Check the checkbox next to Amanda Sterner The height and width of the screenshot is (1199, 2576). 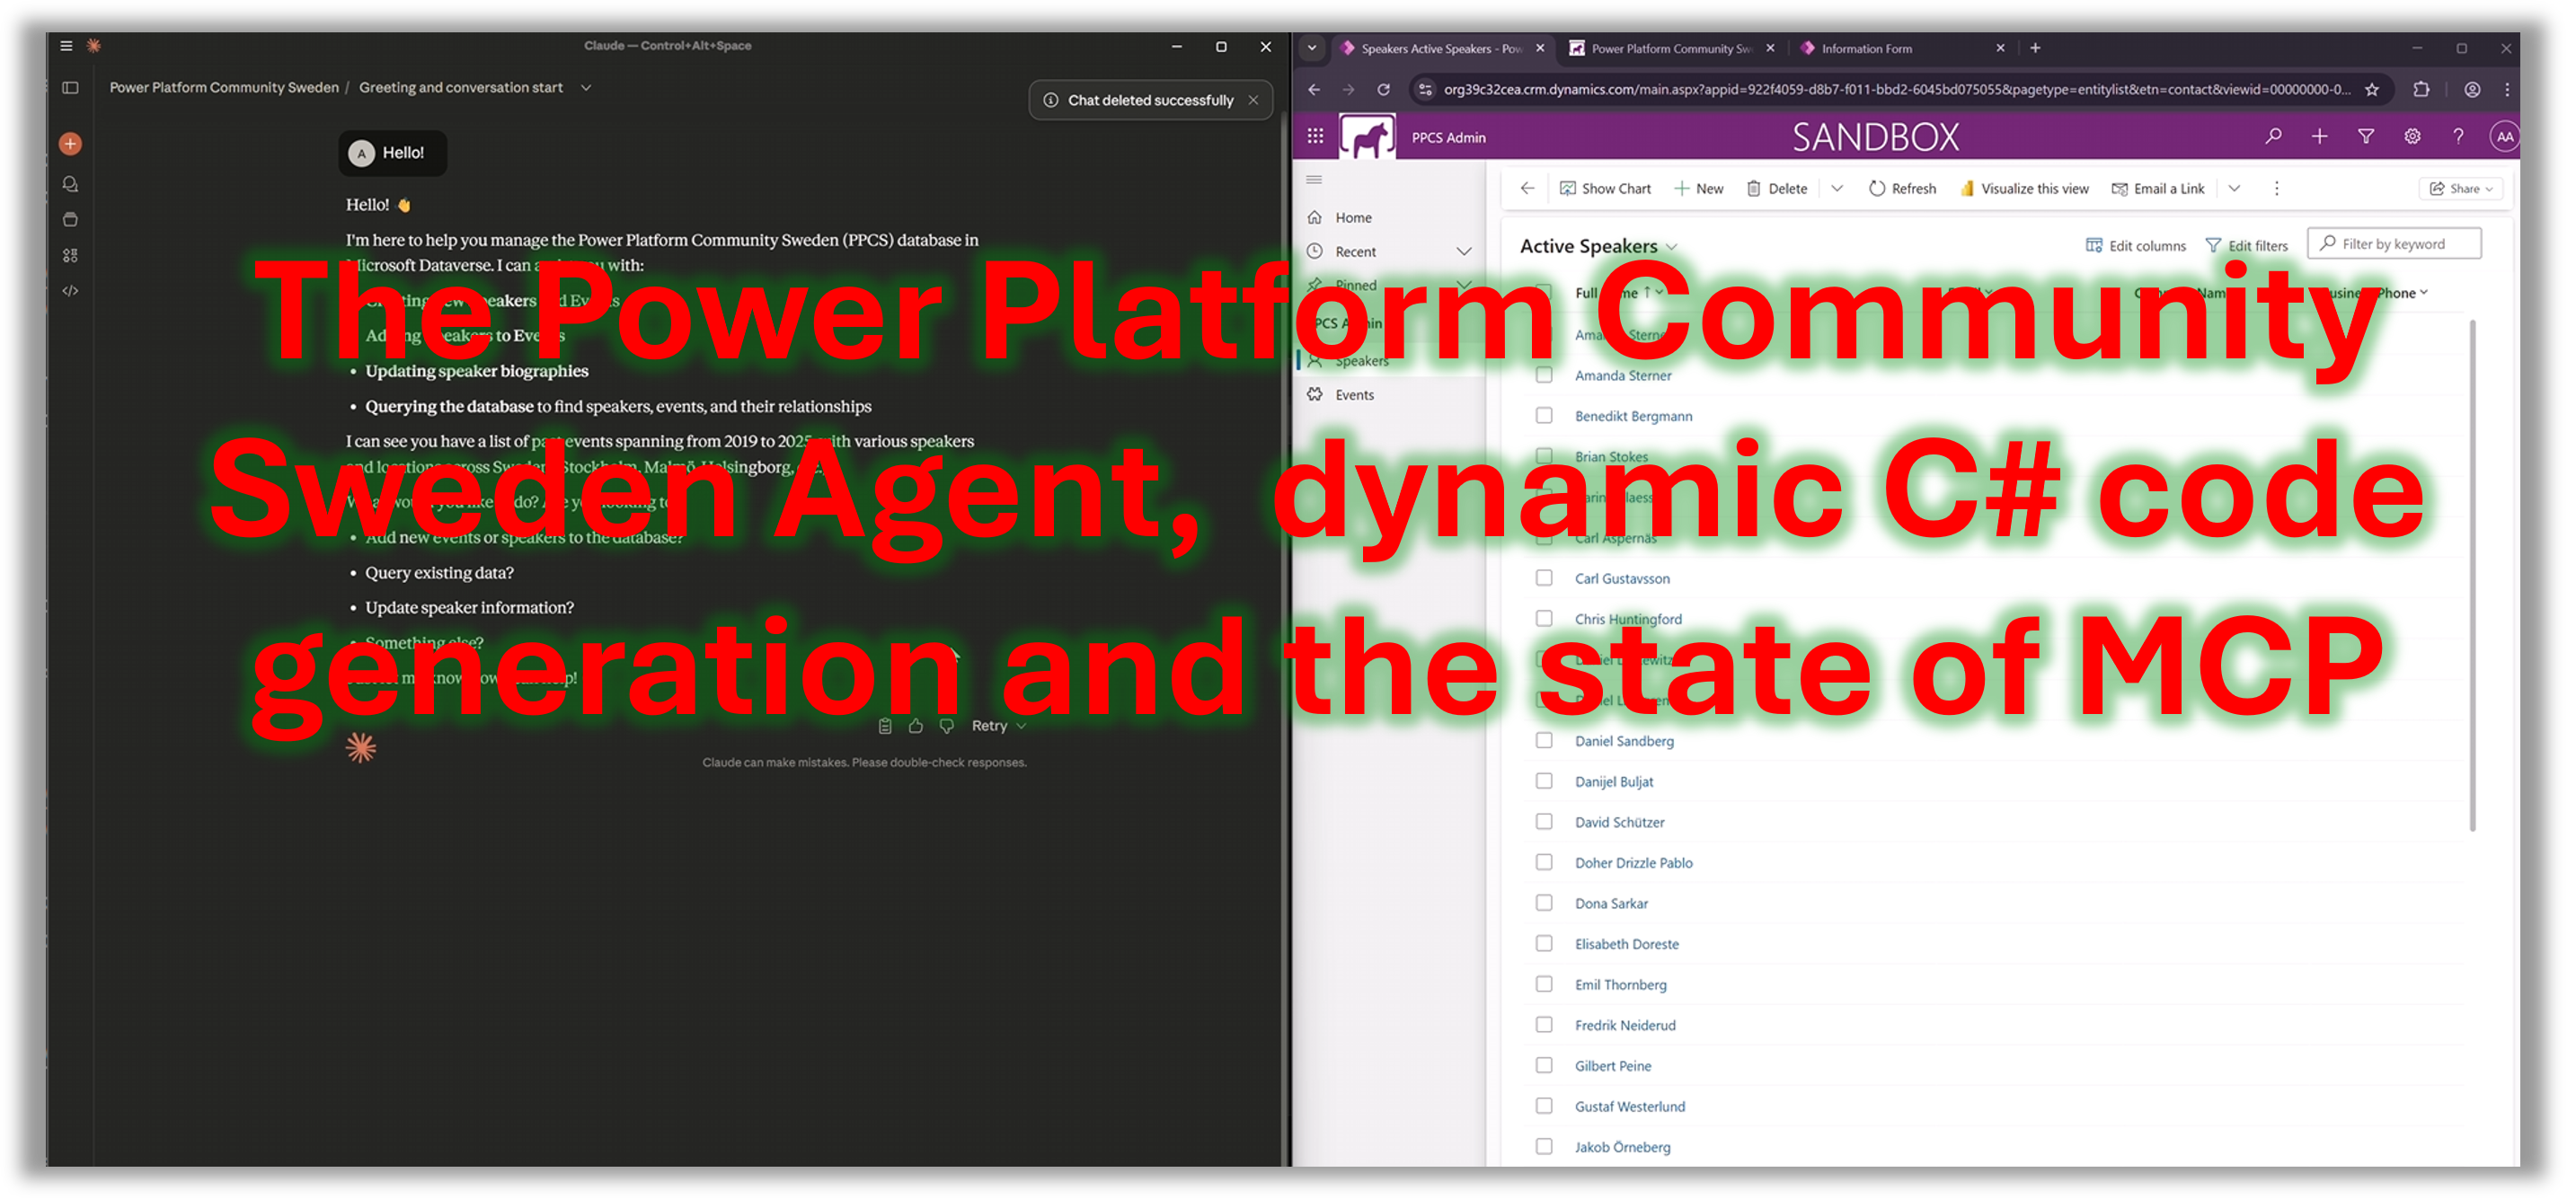pyautogui.click(x=1544, y=375)
